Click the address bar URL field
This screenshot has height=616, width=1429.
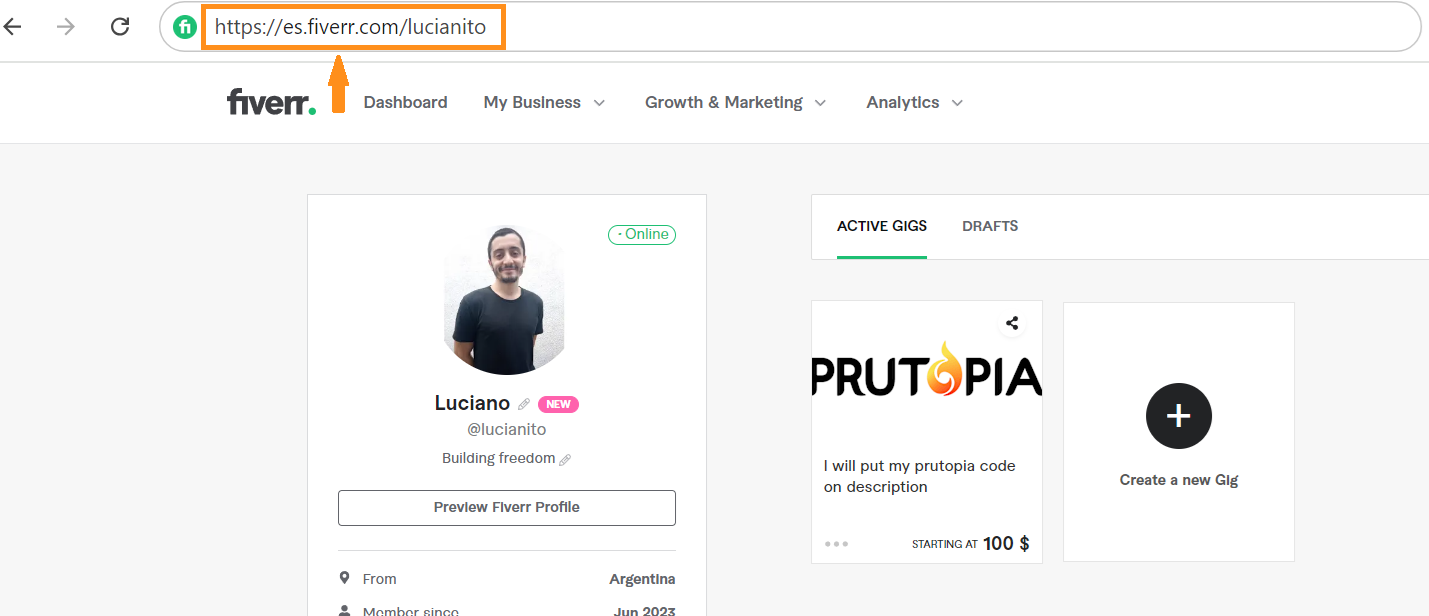pos(800,27)
